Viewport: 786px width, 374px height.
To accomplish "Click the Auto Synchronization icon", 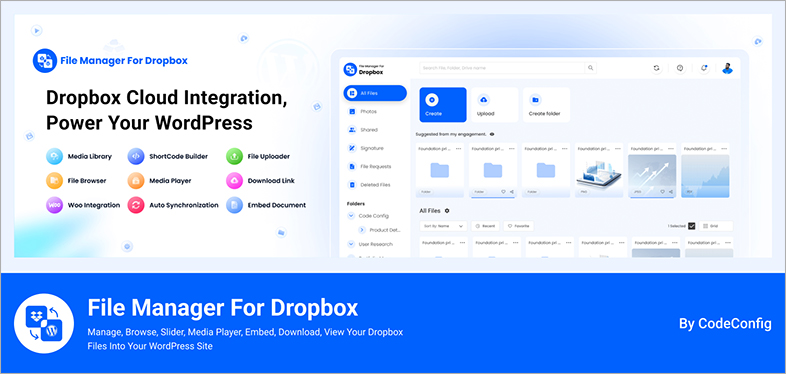I will click(136, 205).
